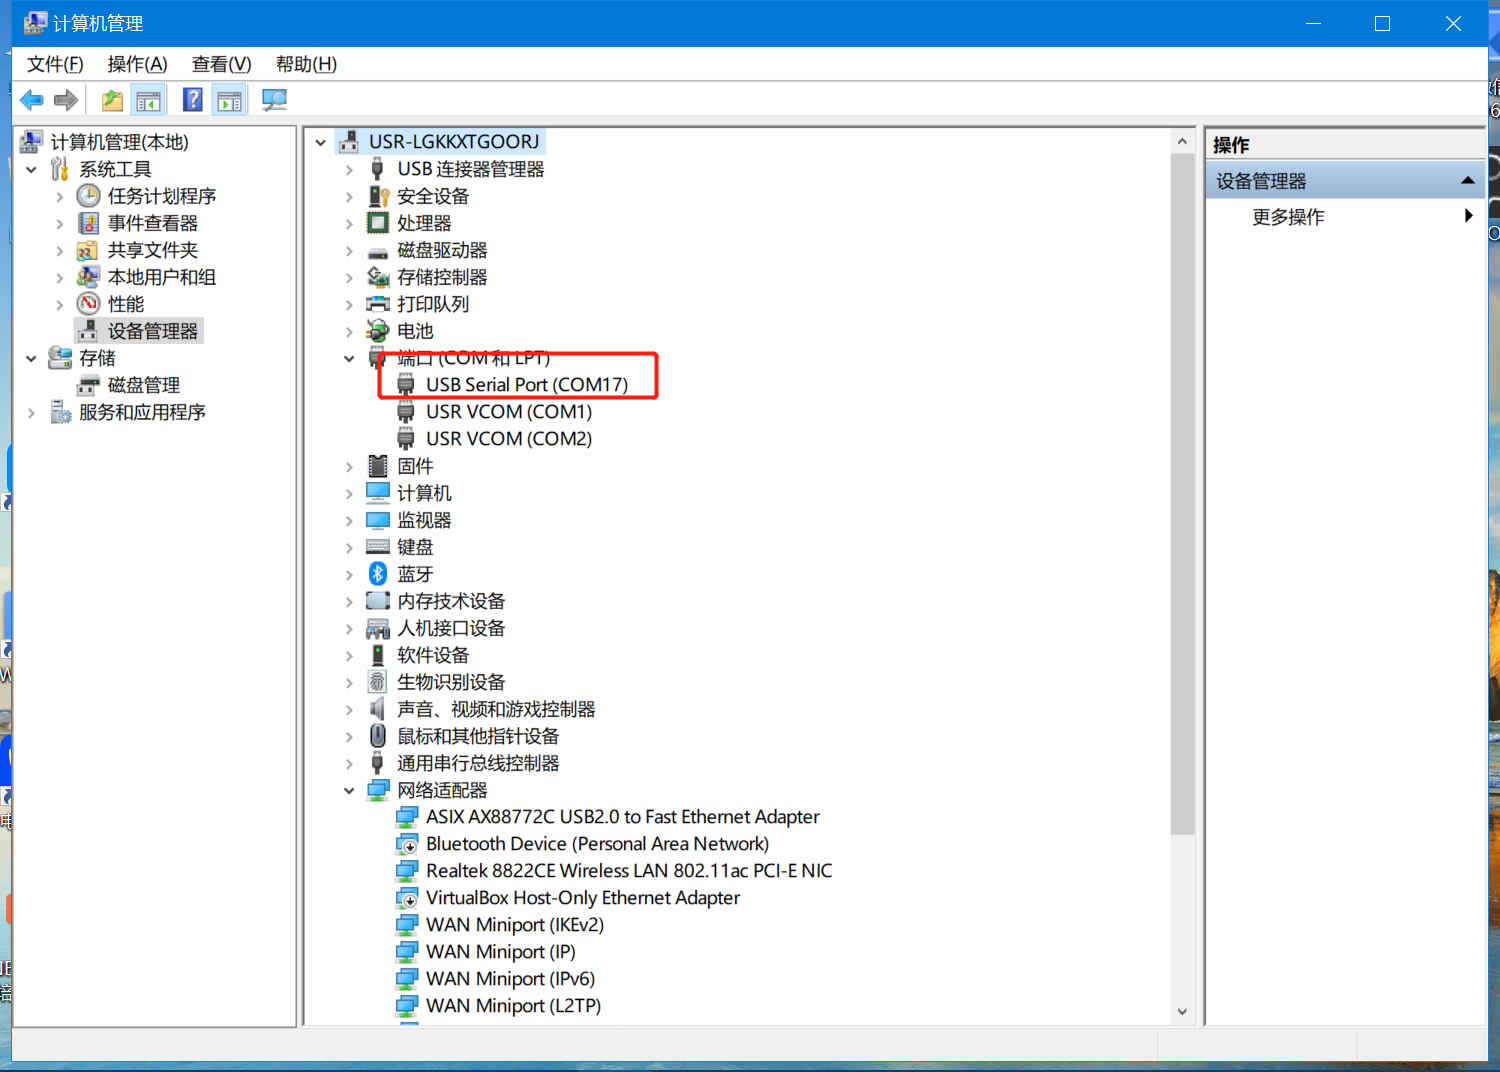The image size is (1500, 1072).
Task: Collapse the 网络适配器 node
Action: tap(349, 790)
